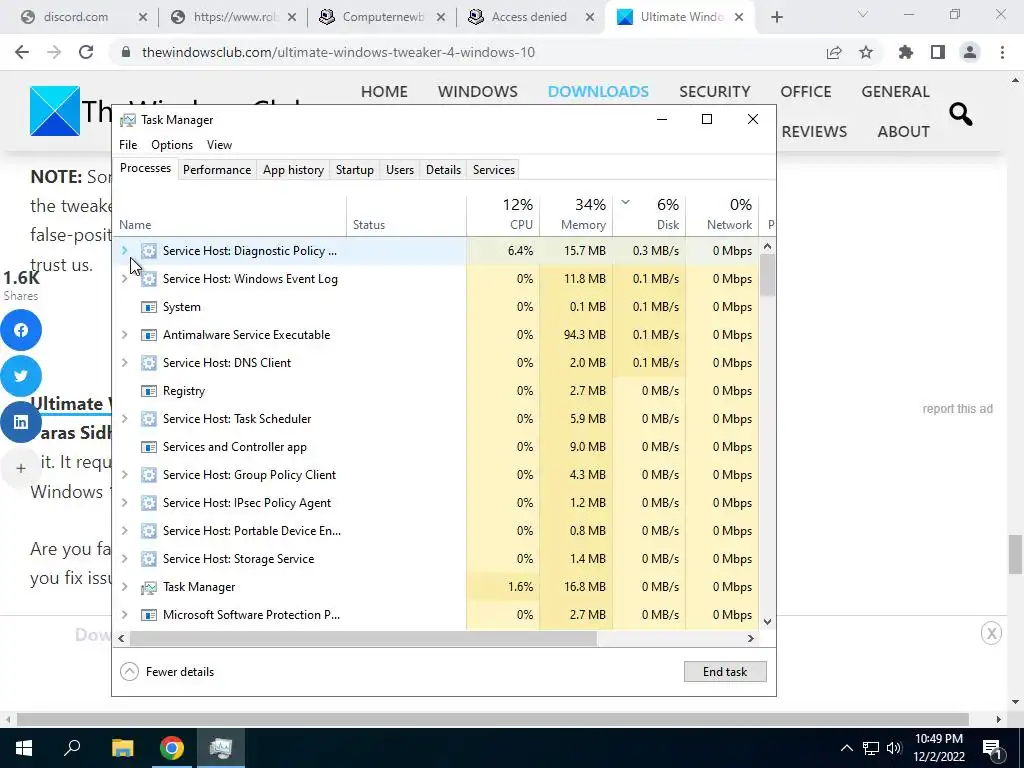
Task: Select the Registry process icon
Action: 149,391
